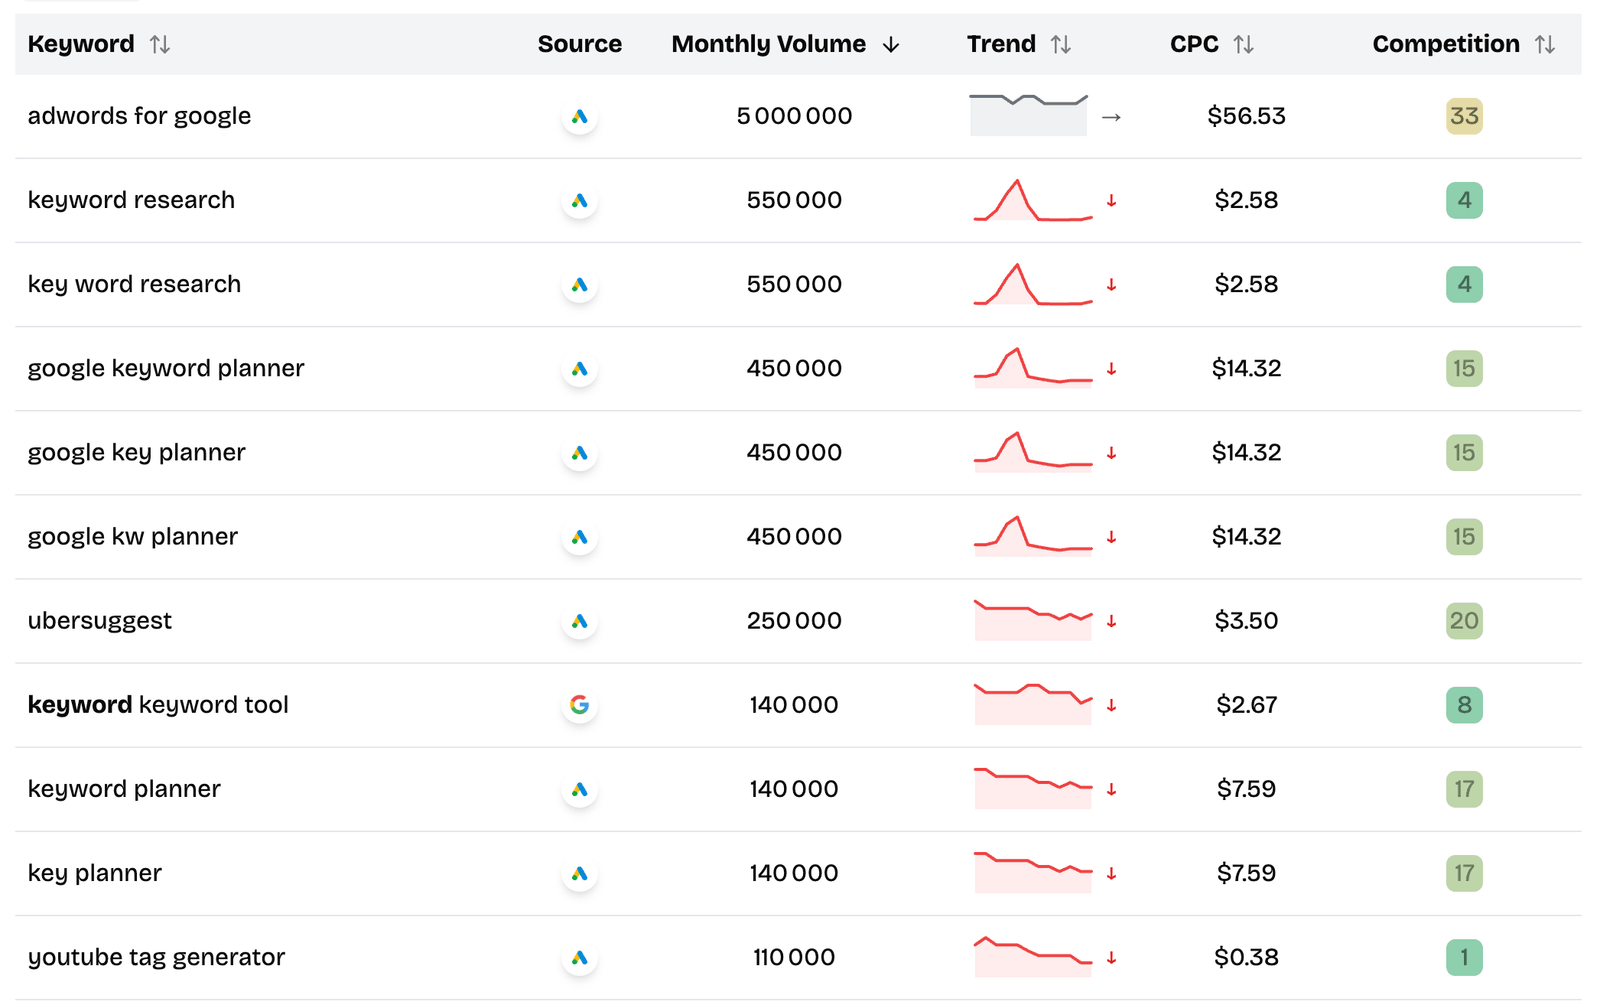
Task: Click down trend arrow for keyword research
Action: tap(1111, 201)
